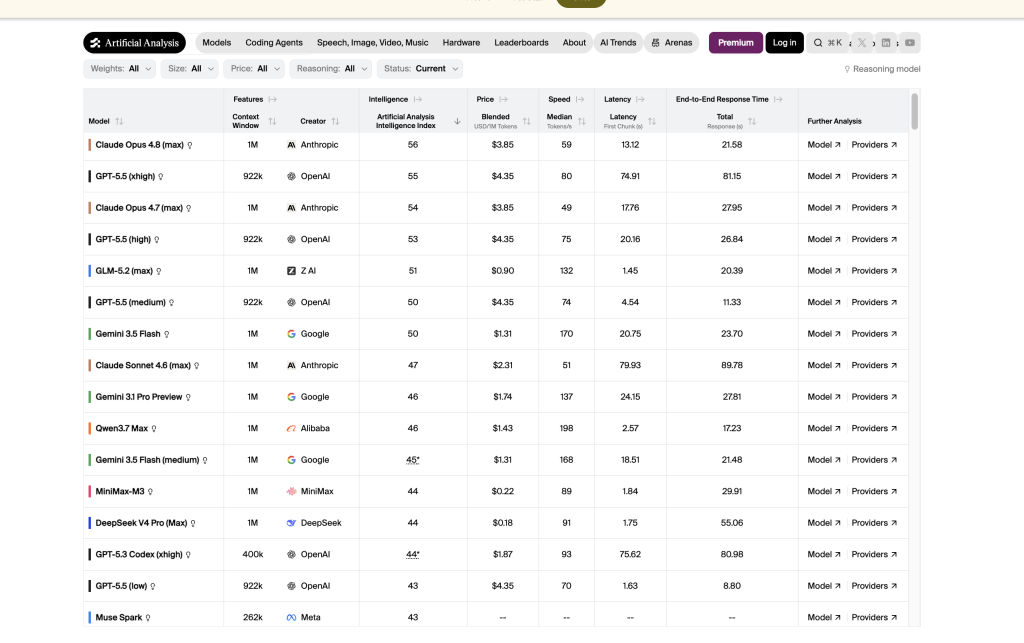Click the Premium button
This screenshot has height=643, width=1024.
[x=735, y=43]
